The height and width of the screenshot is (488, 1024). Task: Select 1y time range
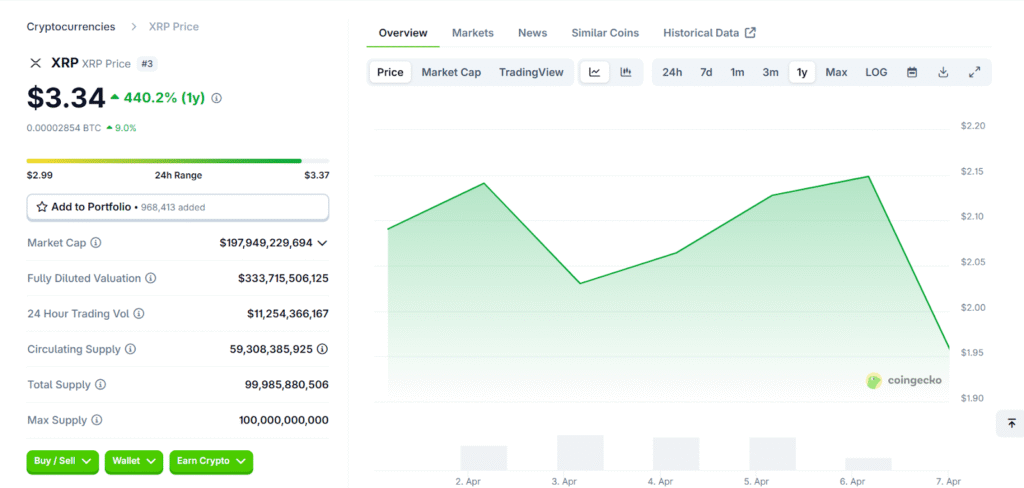pos(802,73)
